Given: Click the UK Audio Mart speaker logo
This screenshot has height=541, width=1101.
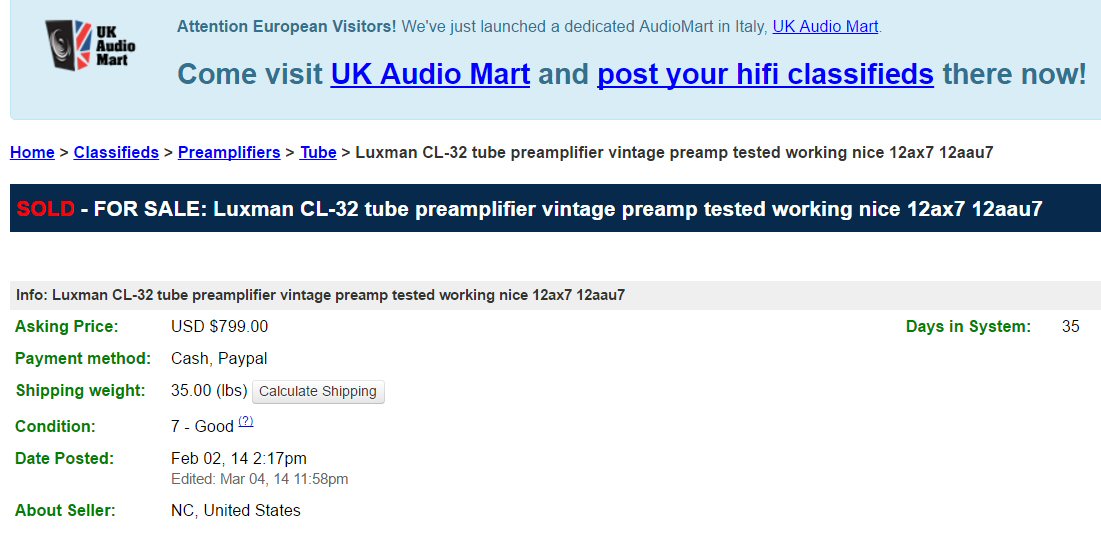Looking at the screenshot, I should point(90,45).
